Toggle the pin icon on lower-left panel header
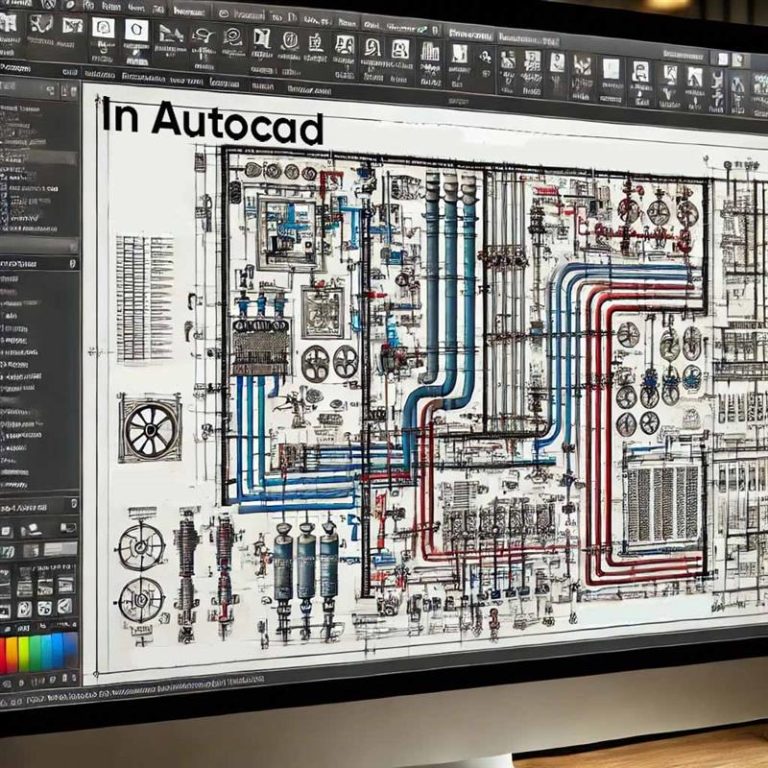The height and width of the screenshot is (768, 768). tap(72, 506)
